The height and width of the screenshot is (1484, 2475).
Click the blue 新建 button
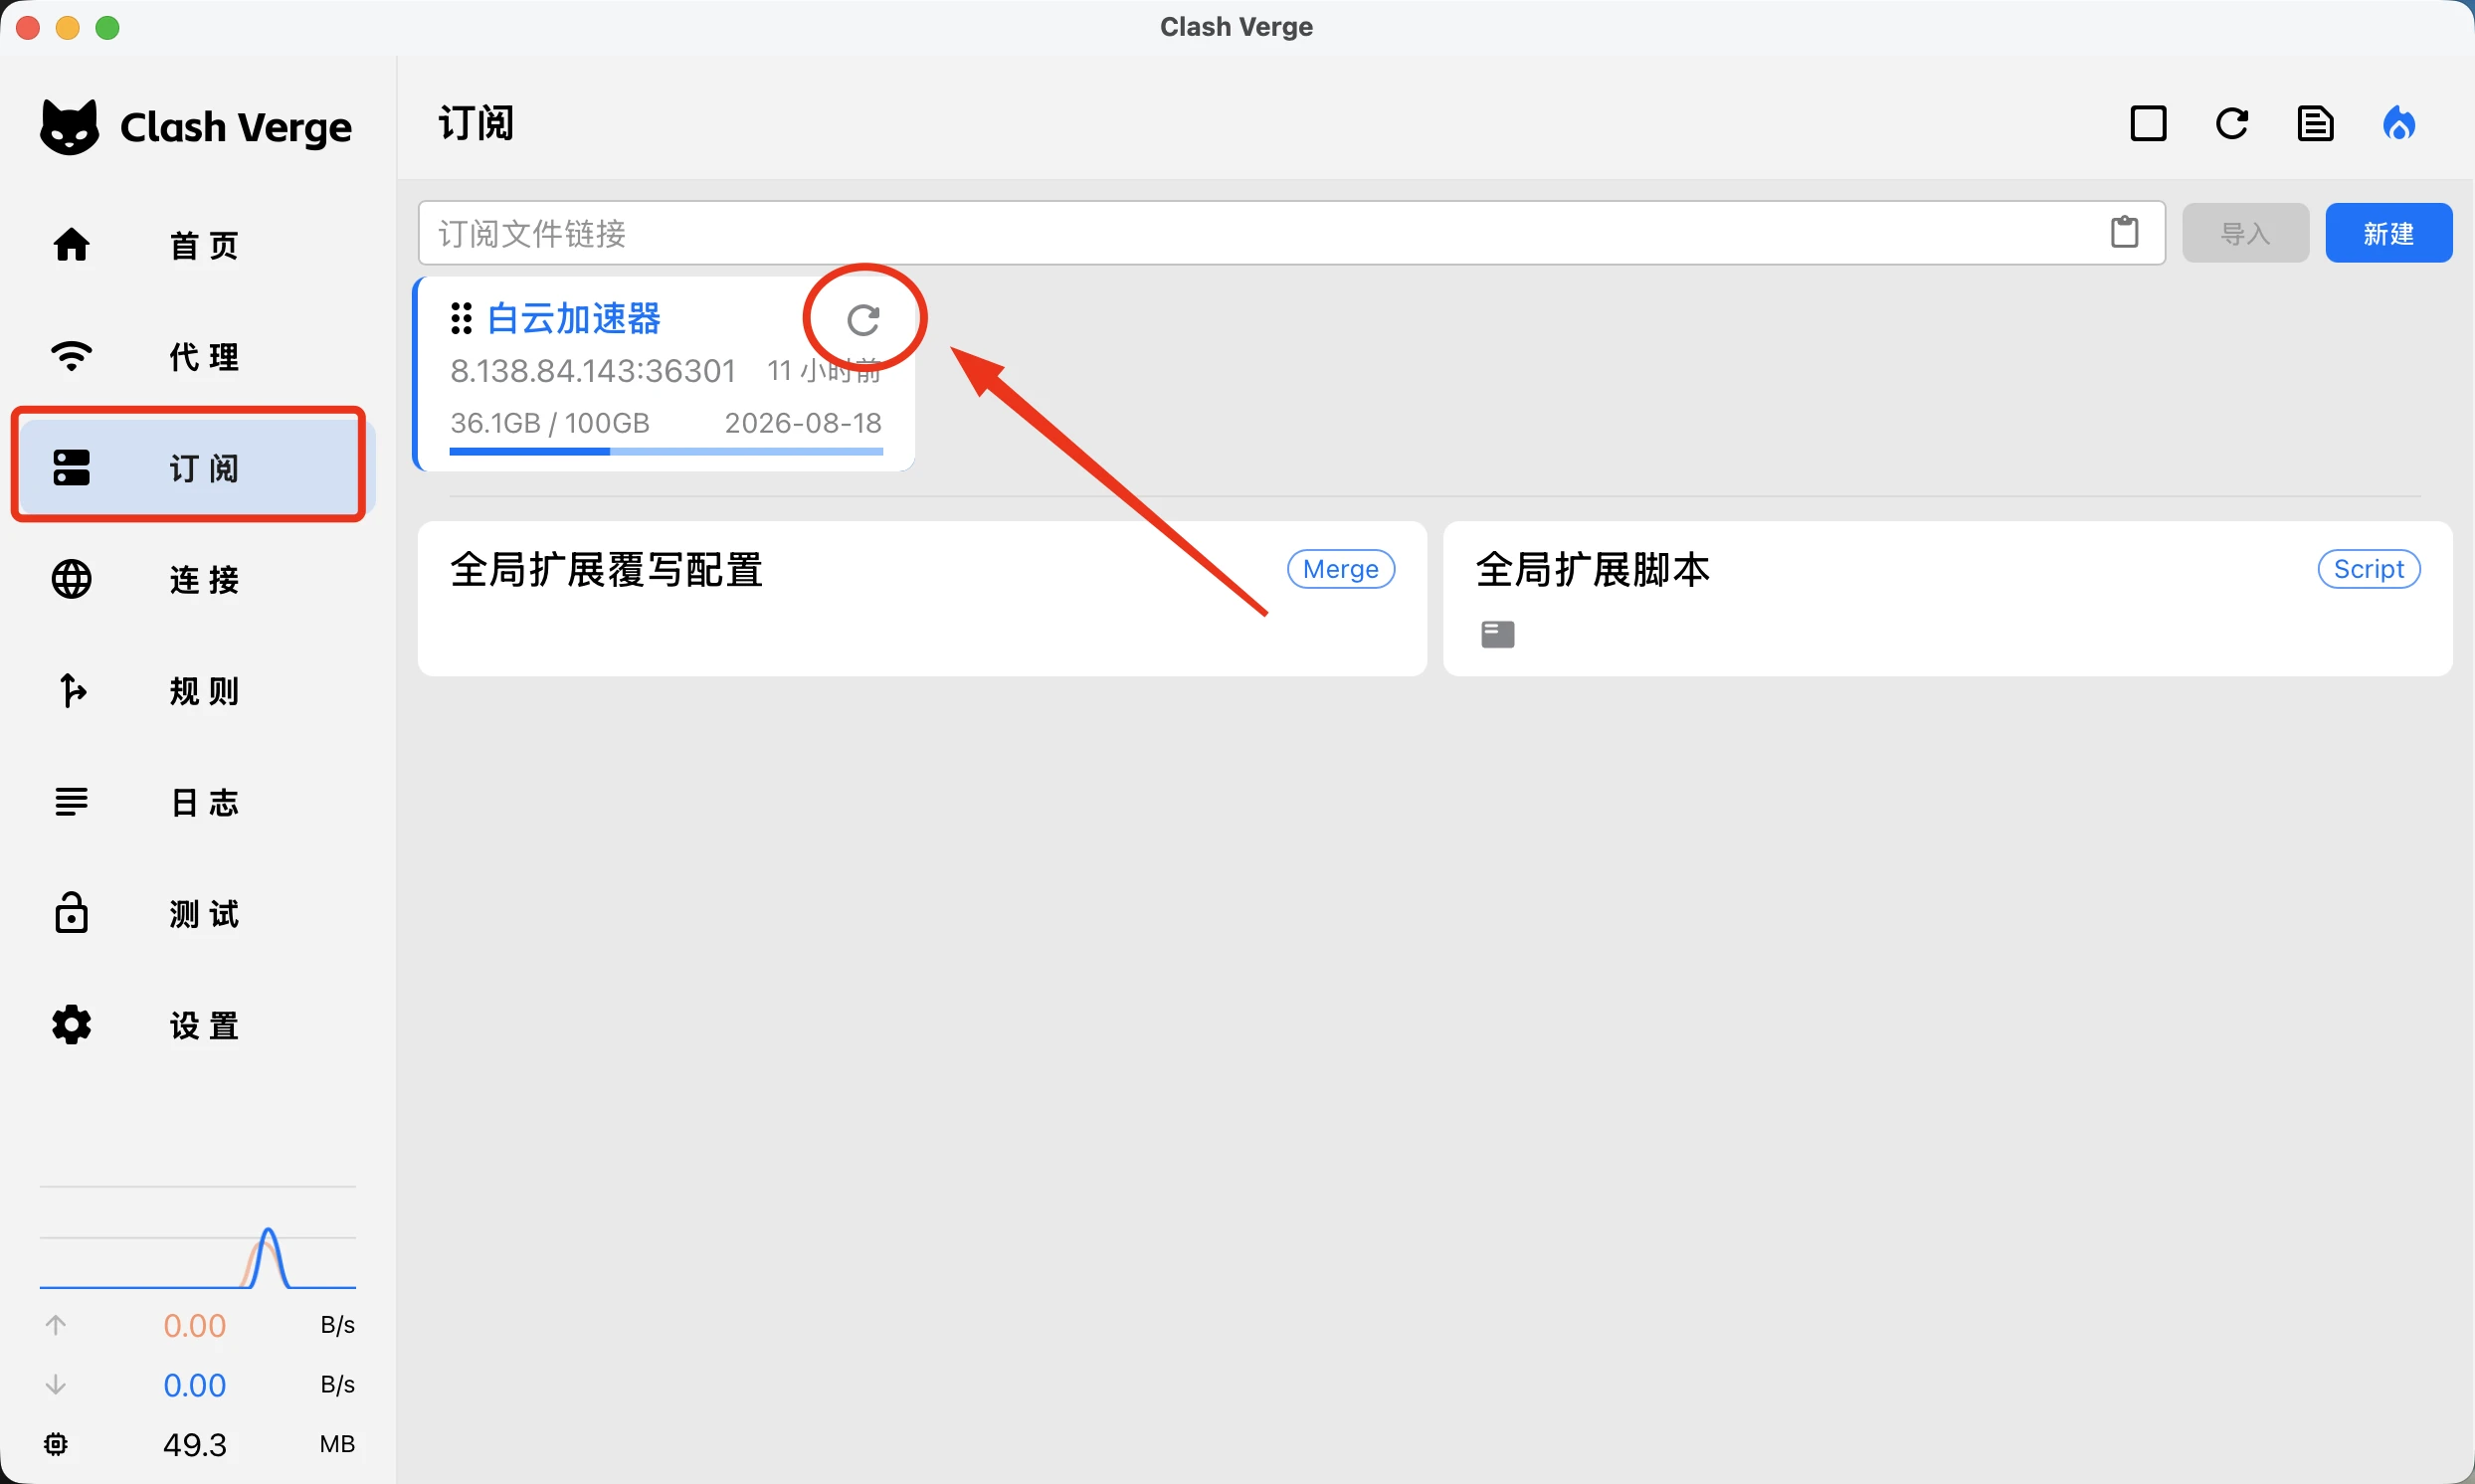coord(2388,233)
